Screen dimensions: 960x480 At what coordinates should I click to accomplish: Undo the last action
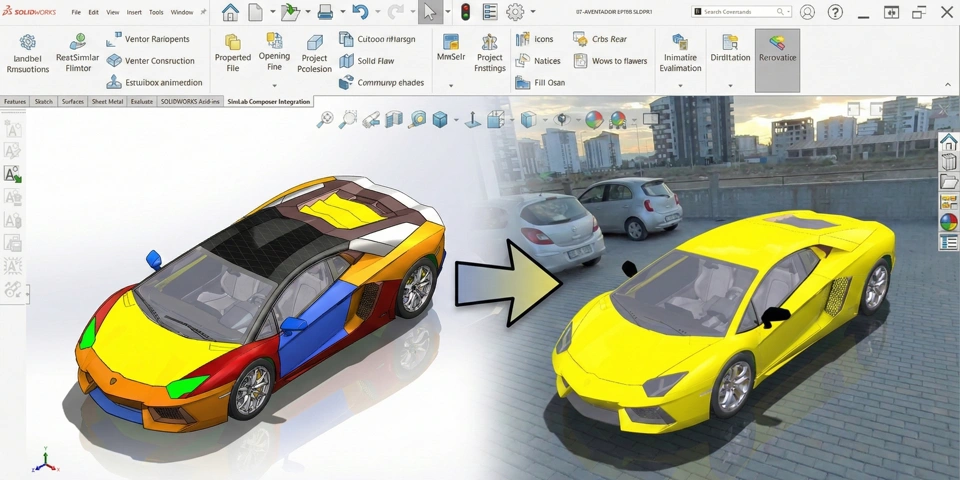tap(360, 12)
